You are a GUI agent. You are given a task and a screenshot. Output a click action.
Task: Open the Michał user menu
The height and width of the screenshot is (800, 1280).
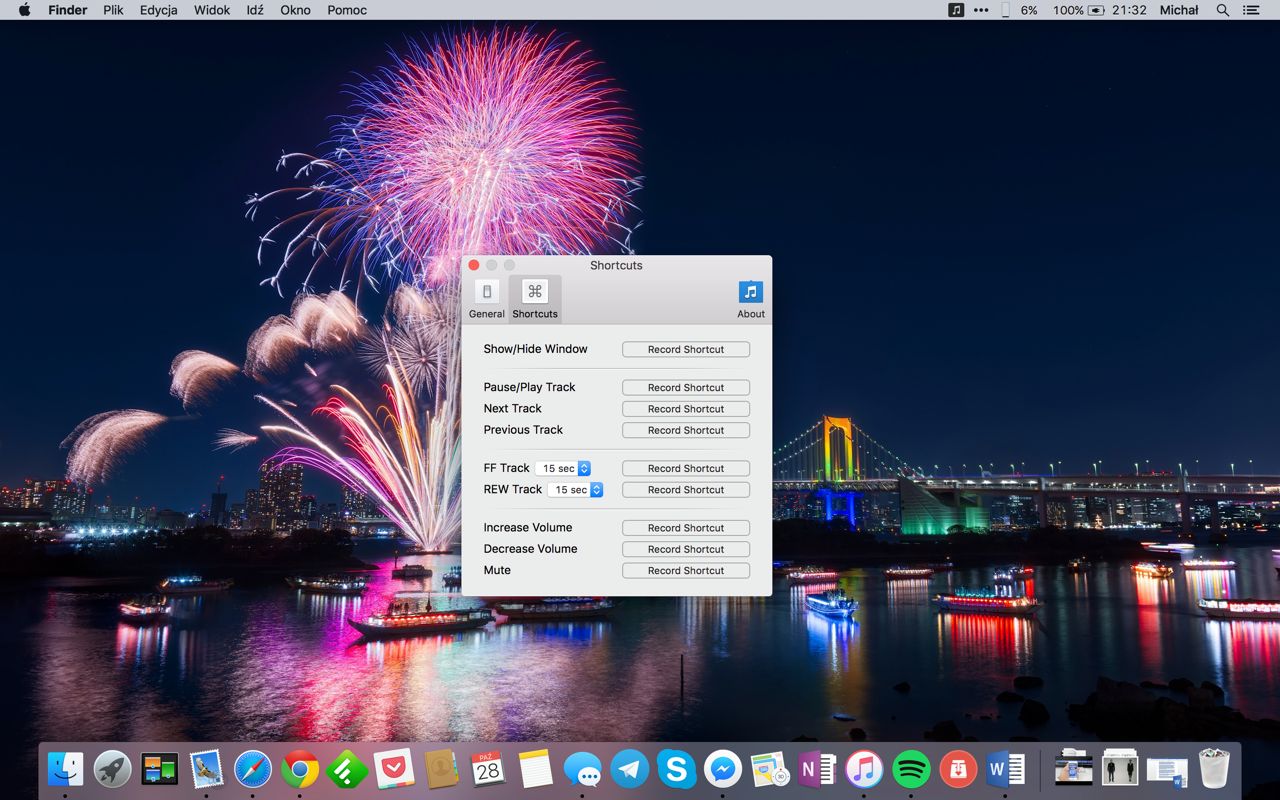[1179, 10]
